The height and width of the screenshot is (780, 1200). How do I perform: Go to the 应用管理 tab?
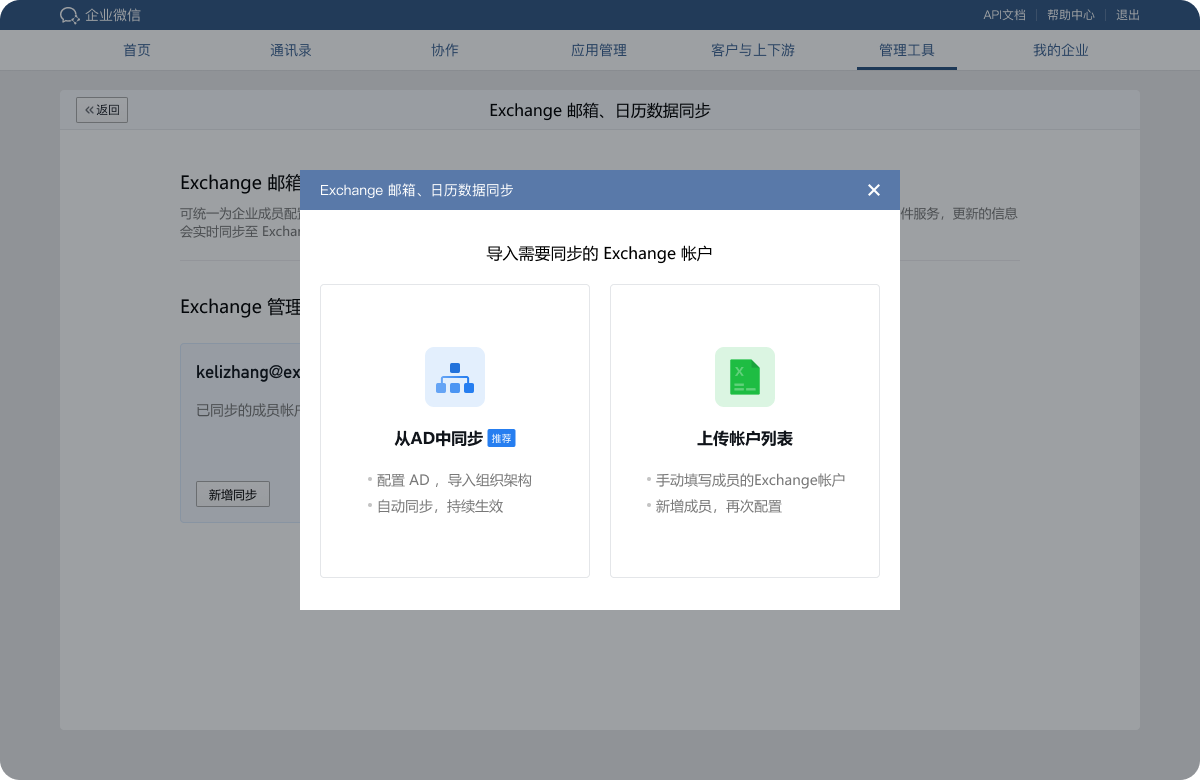[x=599, y=50]
